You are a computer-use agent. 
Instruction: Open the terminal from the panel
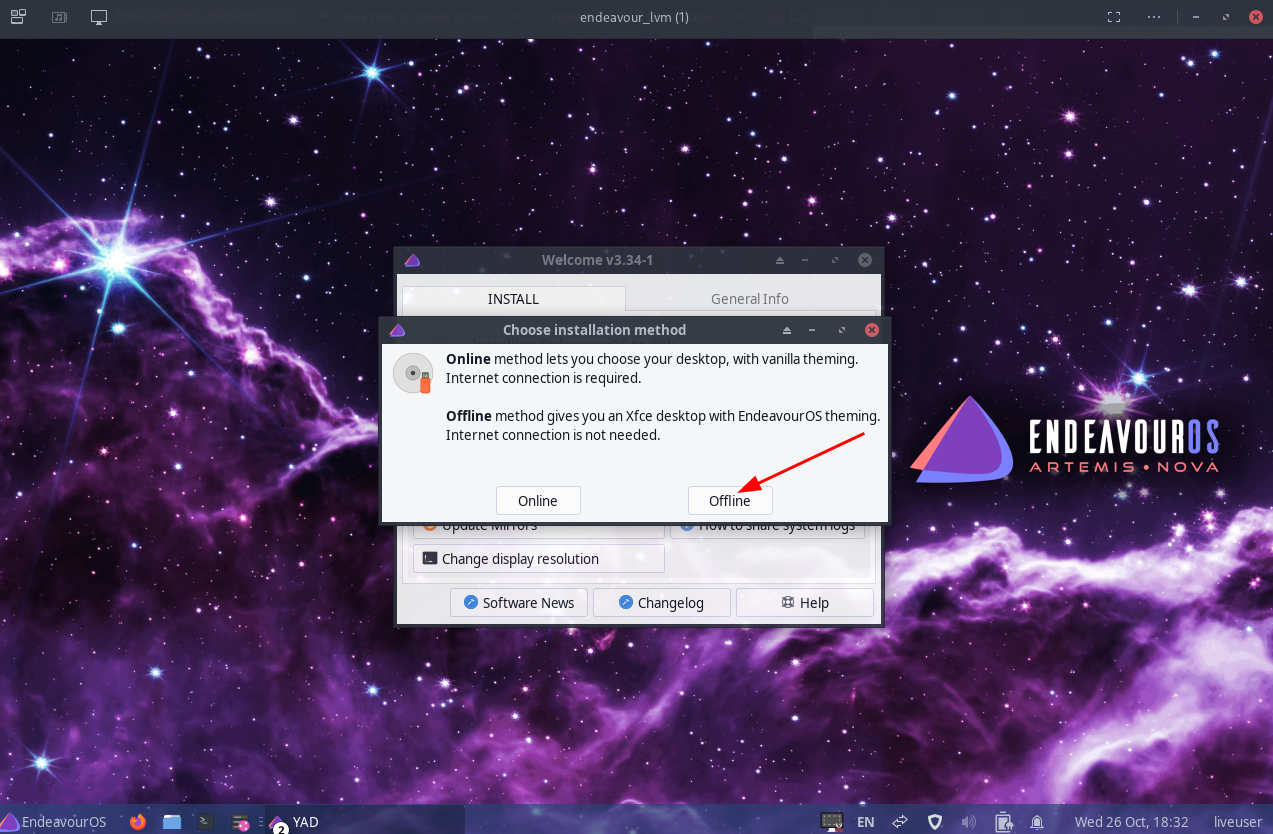(x=205, y=822)
